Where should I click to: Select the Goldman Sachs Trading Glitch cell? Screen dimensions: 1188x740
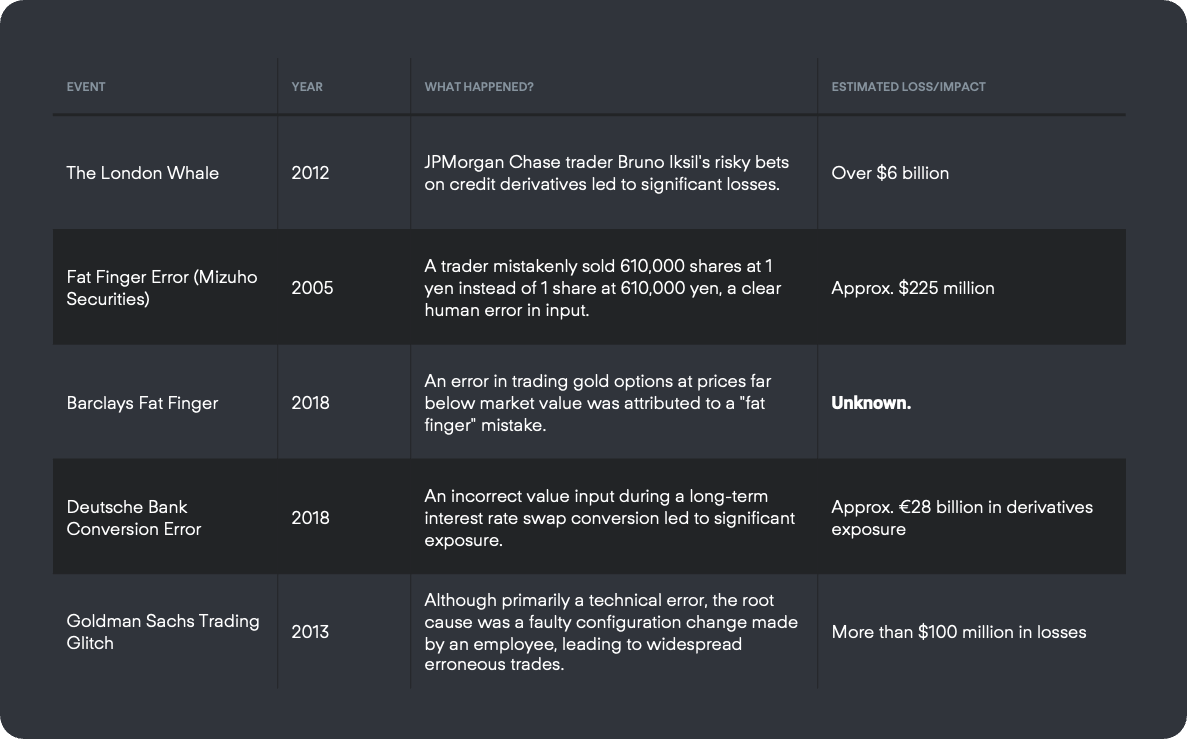pyautogui.click(x=163, y=632)
